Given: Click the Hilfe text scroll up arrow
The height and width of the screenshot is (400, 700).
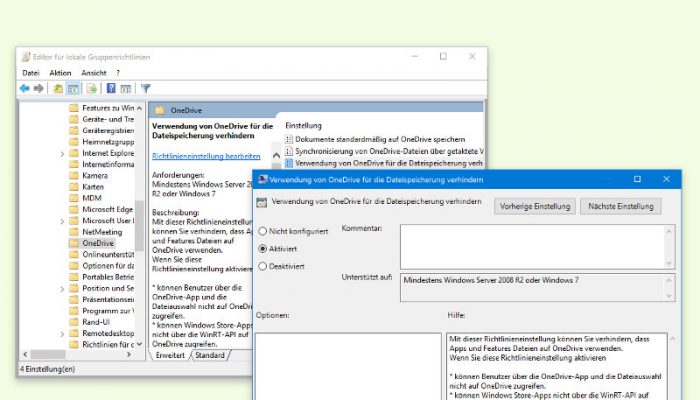Looking at the screenshot, I should coord(672,339).
